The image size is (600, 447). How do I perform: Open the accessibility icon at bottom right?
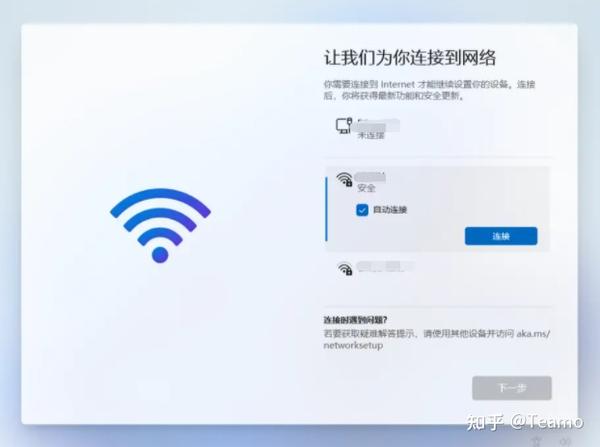point(537,441)
